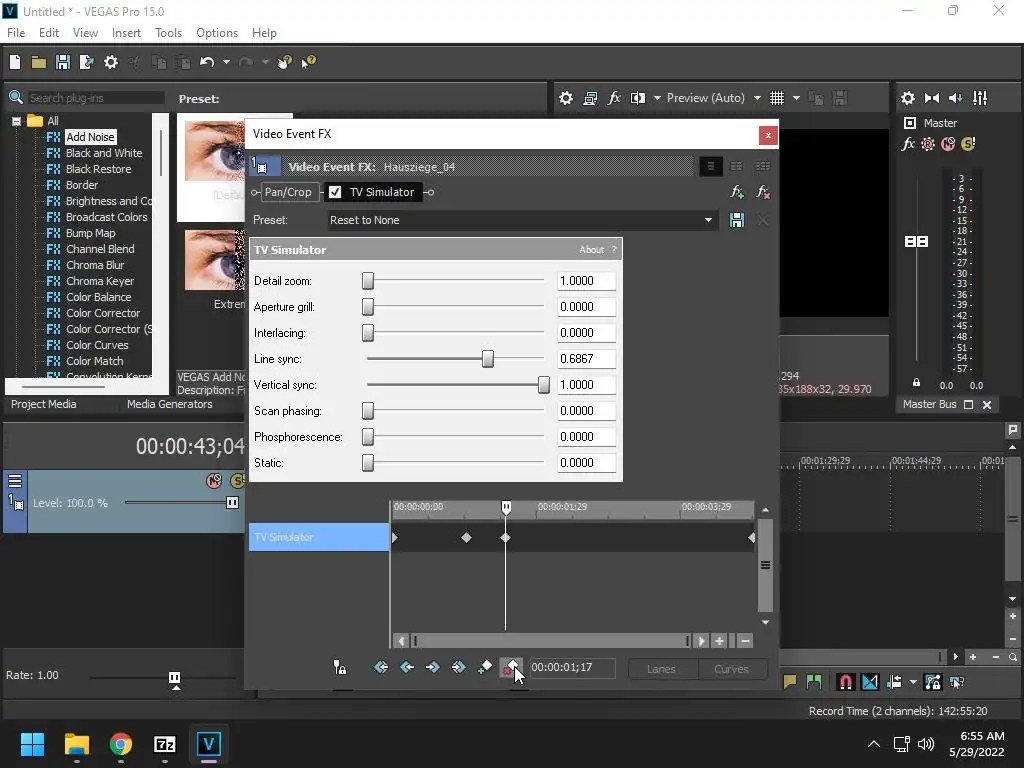Go to the next keyframe
The height and width of the screenshot is (768, 1024).
432,667
